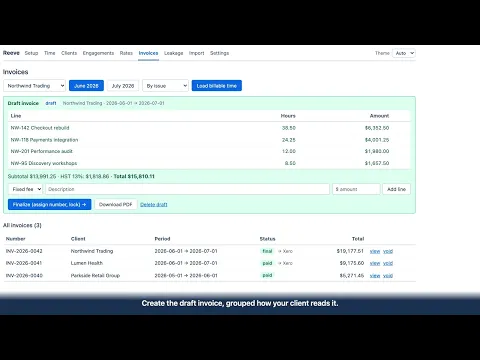Screen dimensions: 480x360
Task: Select NW-201 Performance audit line
Action: tap(209, 151)
